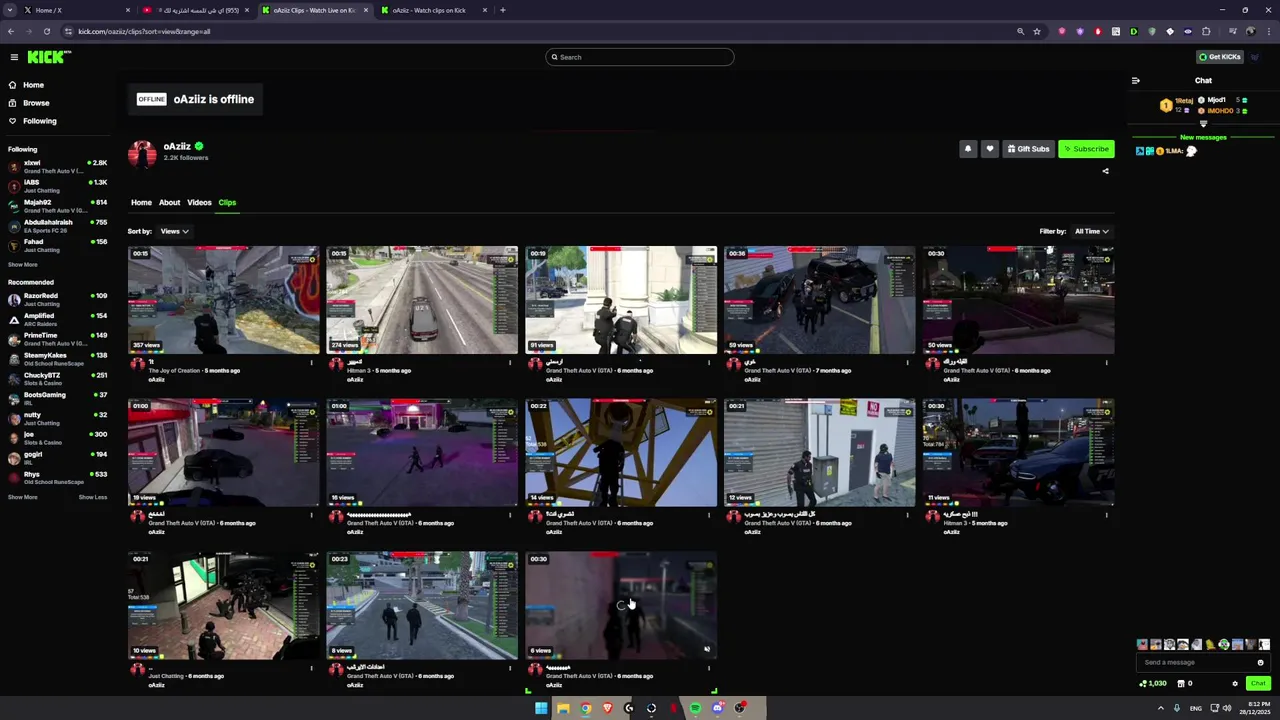Collapse the chat panel with the arrow icon
Viewport: 1280px width, 720px height.
(1135, 81)
